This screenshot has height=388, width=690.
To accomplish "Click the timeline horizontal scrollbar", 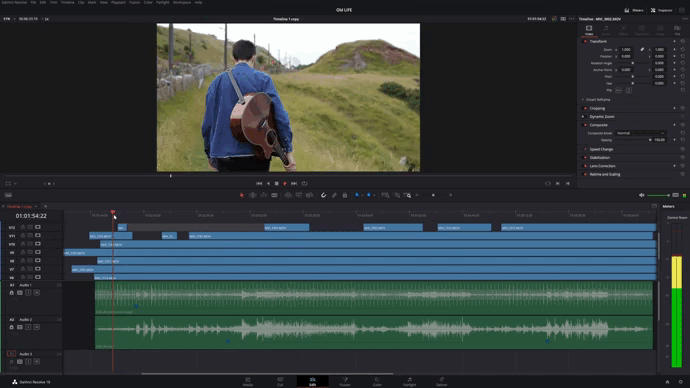I will pyautogui.click(x=267, y=374).
